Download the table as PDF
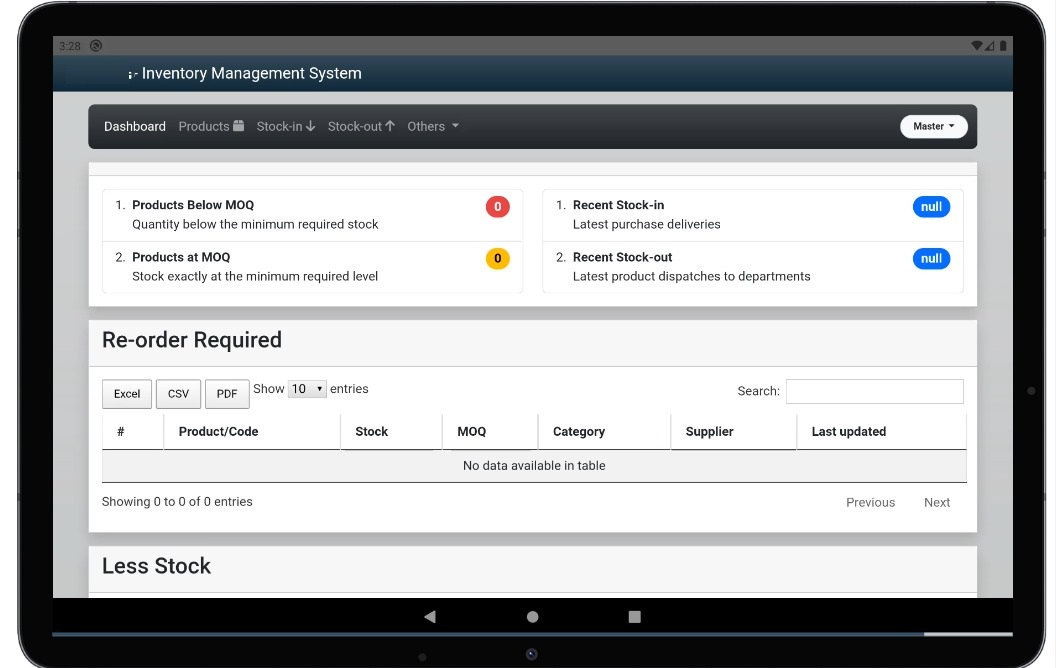 click(227, 393)
